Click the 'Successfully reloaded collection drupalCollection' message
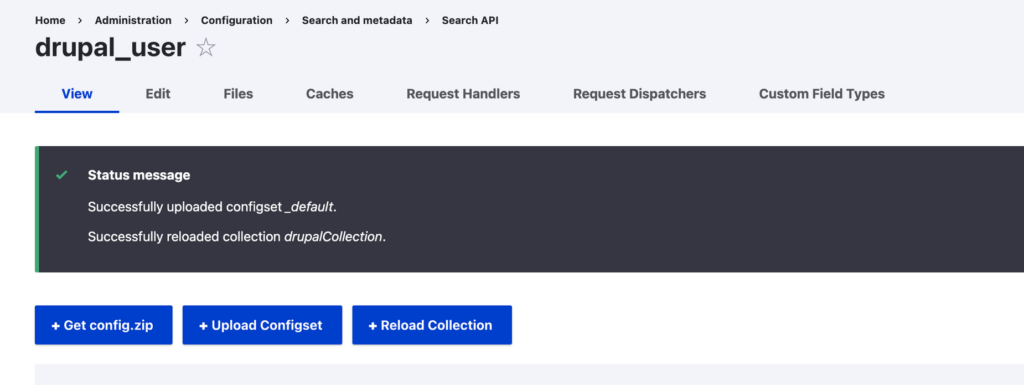Screen dimensions: 1024x385 237,236
